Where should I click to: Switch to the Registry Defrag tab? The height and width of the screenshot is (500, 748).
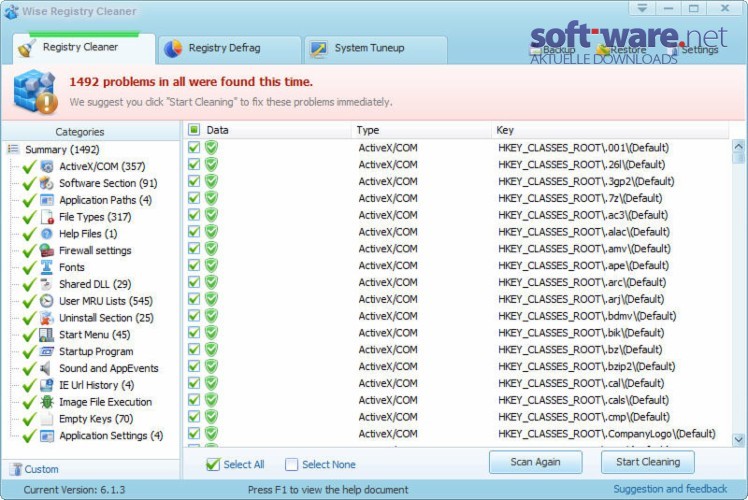(x=229, y=48)
